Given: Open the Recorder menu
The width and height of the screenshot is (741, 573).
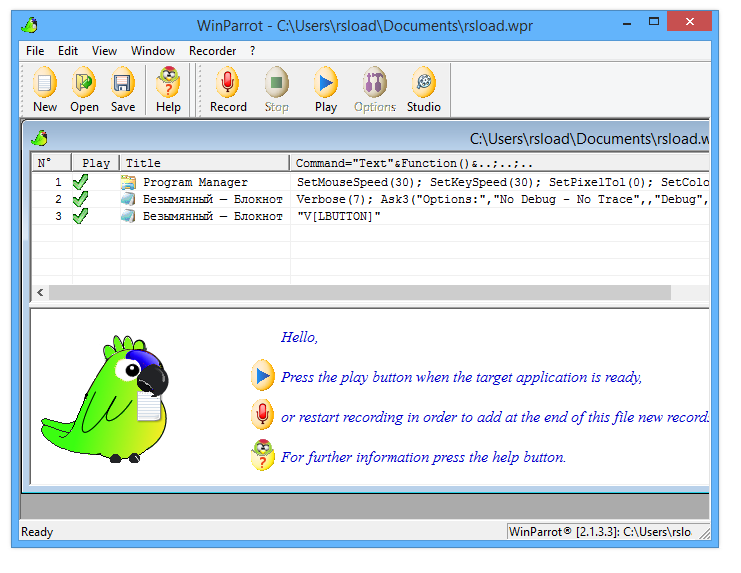Looking at the screenshot, I should (212, 51).
